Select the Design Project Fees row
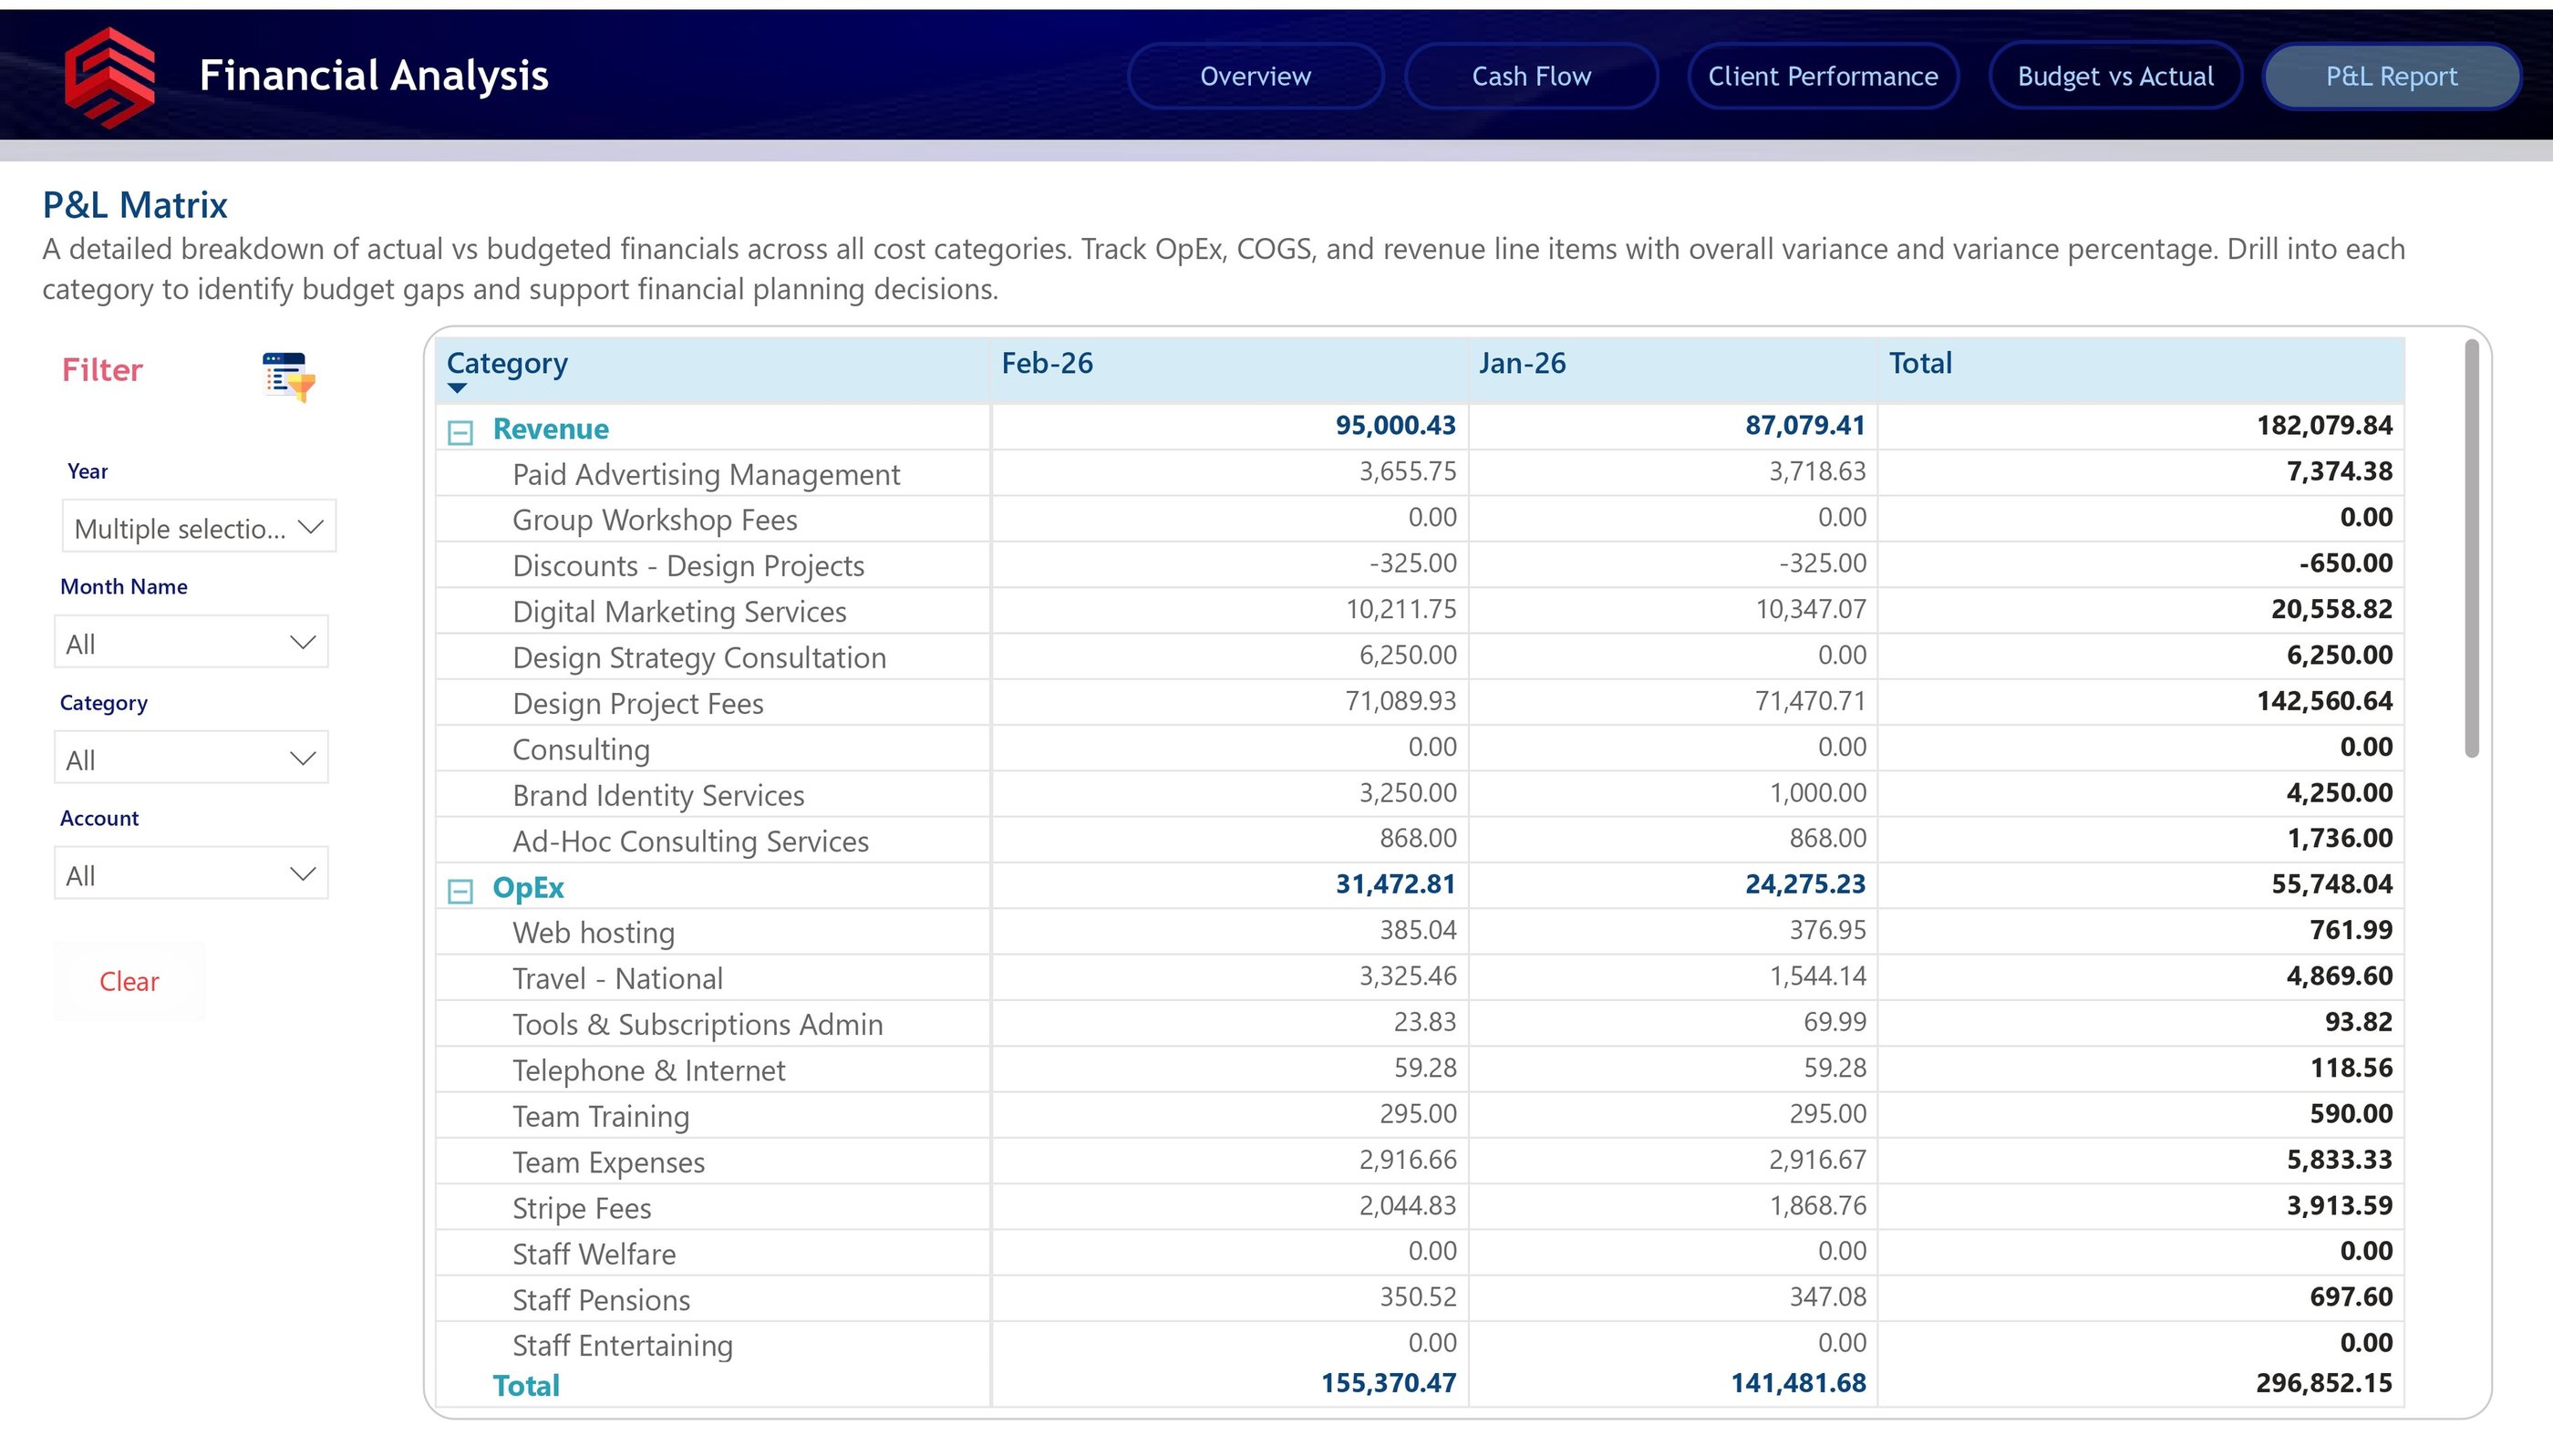The width and height of the screenshot is (2553, 1456). (638, 704)
